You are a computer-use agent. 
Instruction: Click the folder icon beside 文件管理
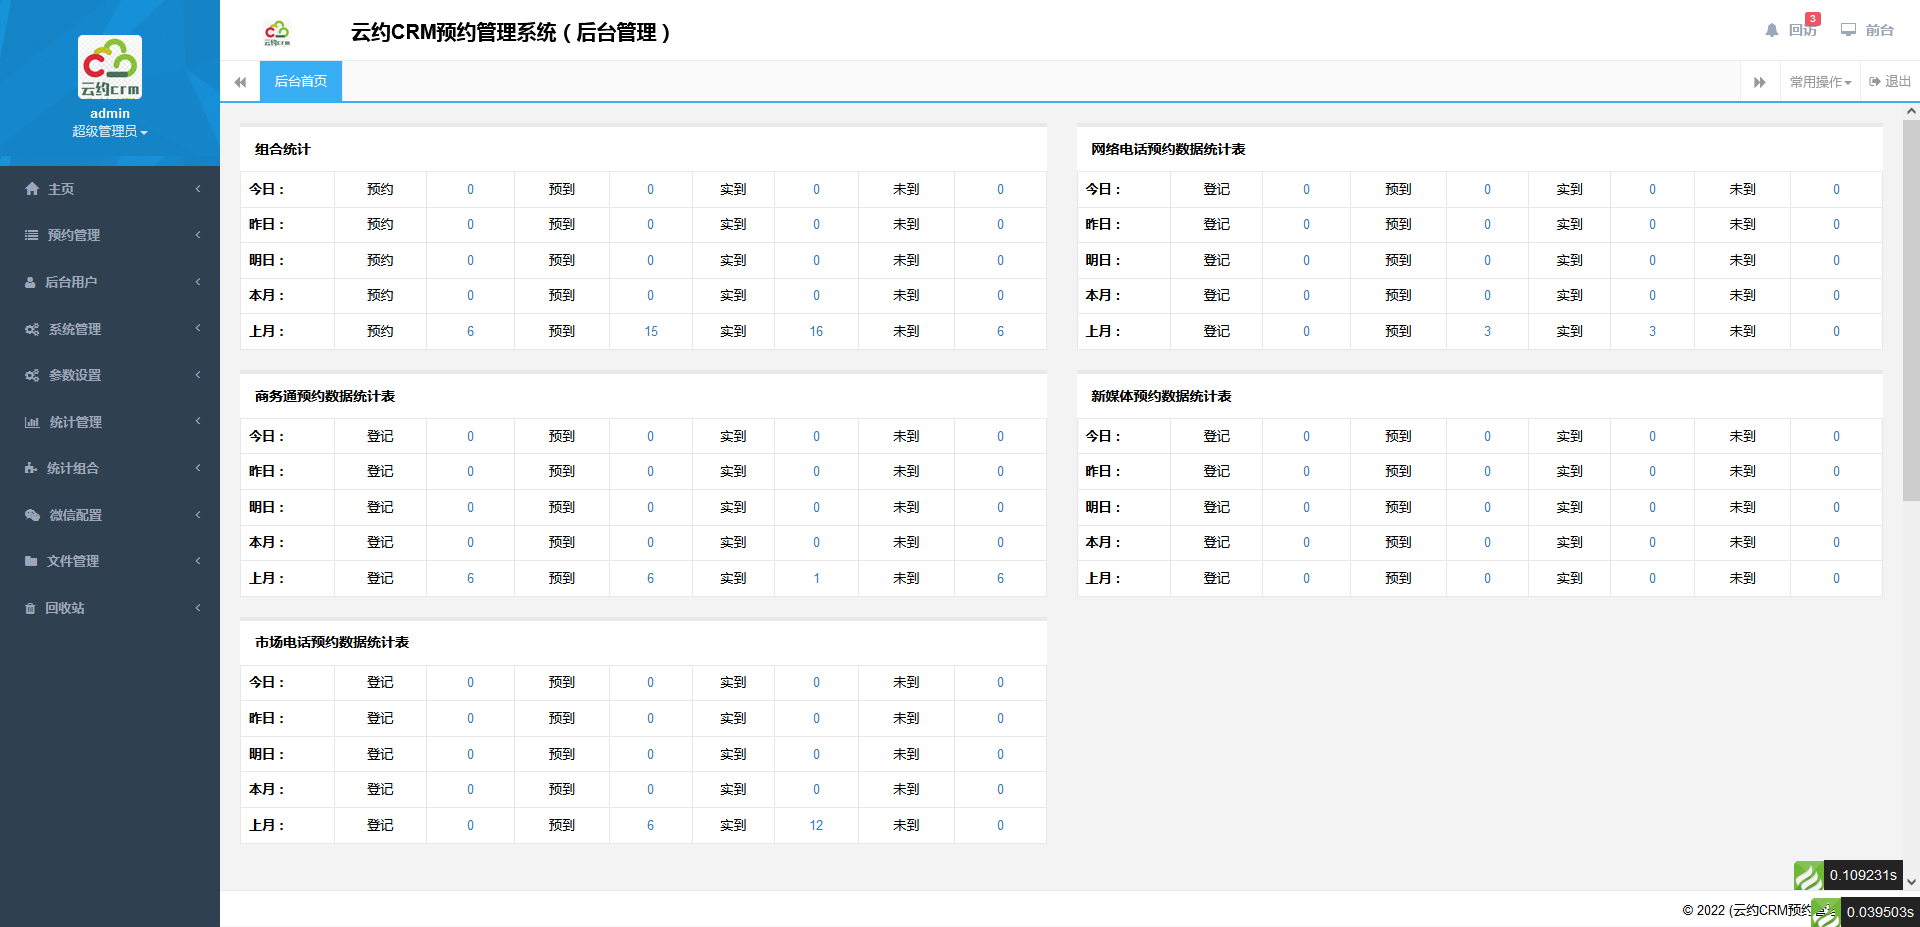pyautogui.click(x=31, y=561)
